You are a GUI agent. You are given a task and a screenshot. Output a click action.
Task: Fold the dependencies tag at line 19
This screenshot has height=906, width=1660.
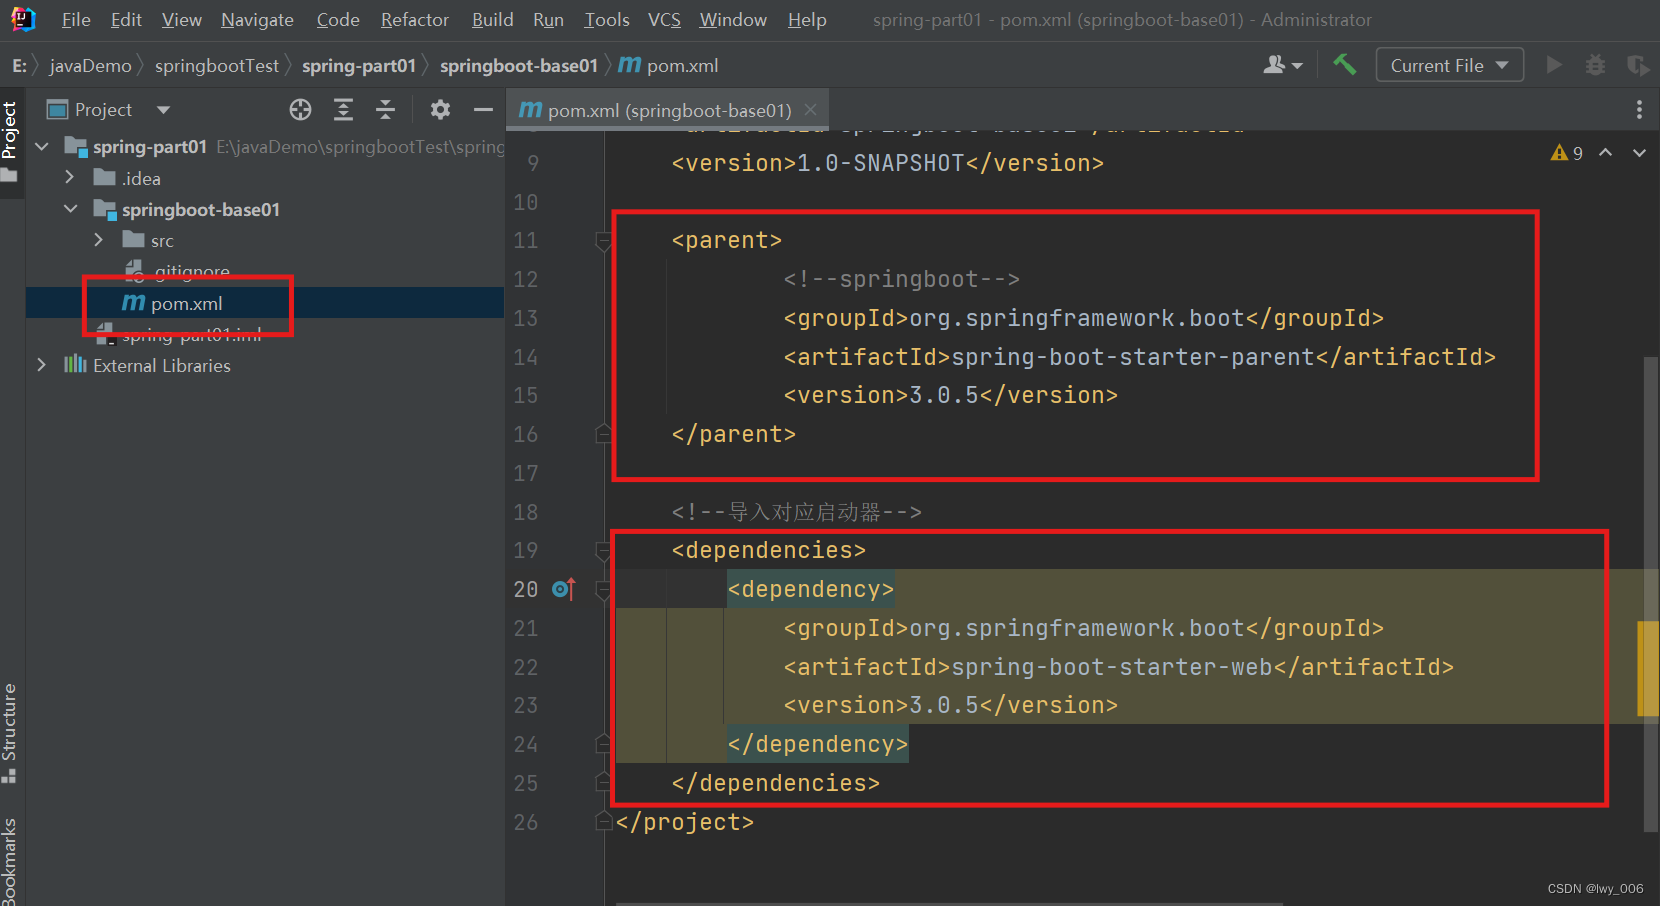[x=603, y=551]
